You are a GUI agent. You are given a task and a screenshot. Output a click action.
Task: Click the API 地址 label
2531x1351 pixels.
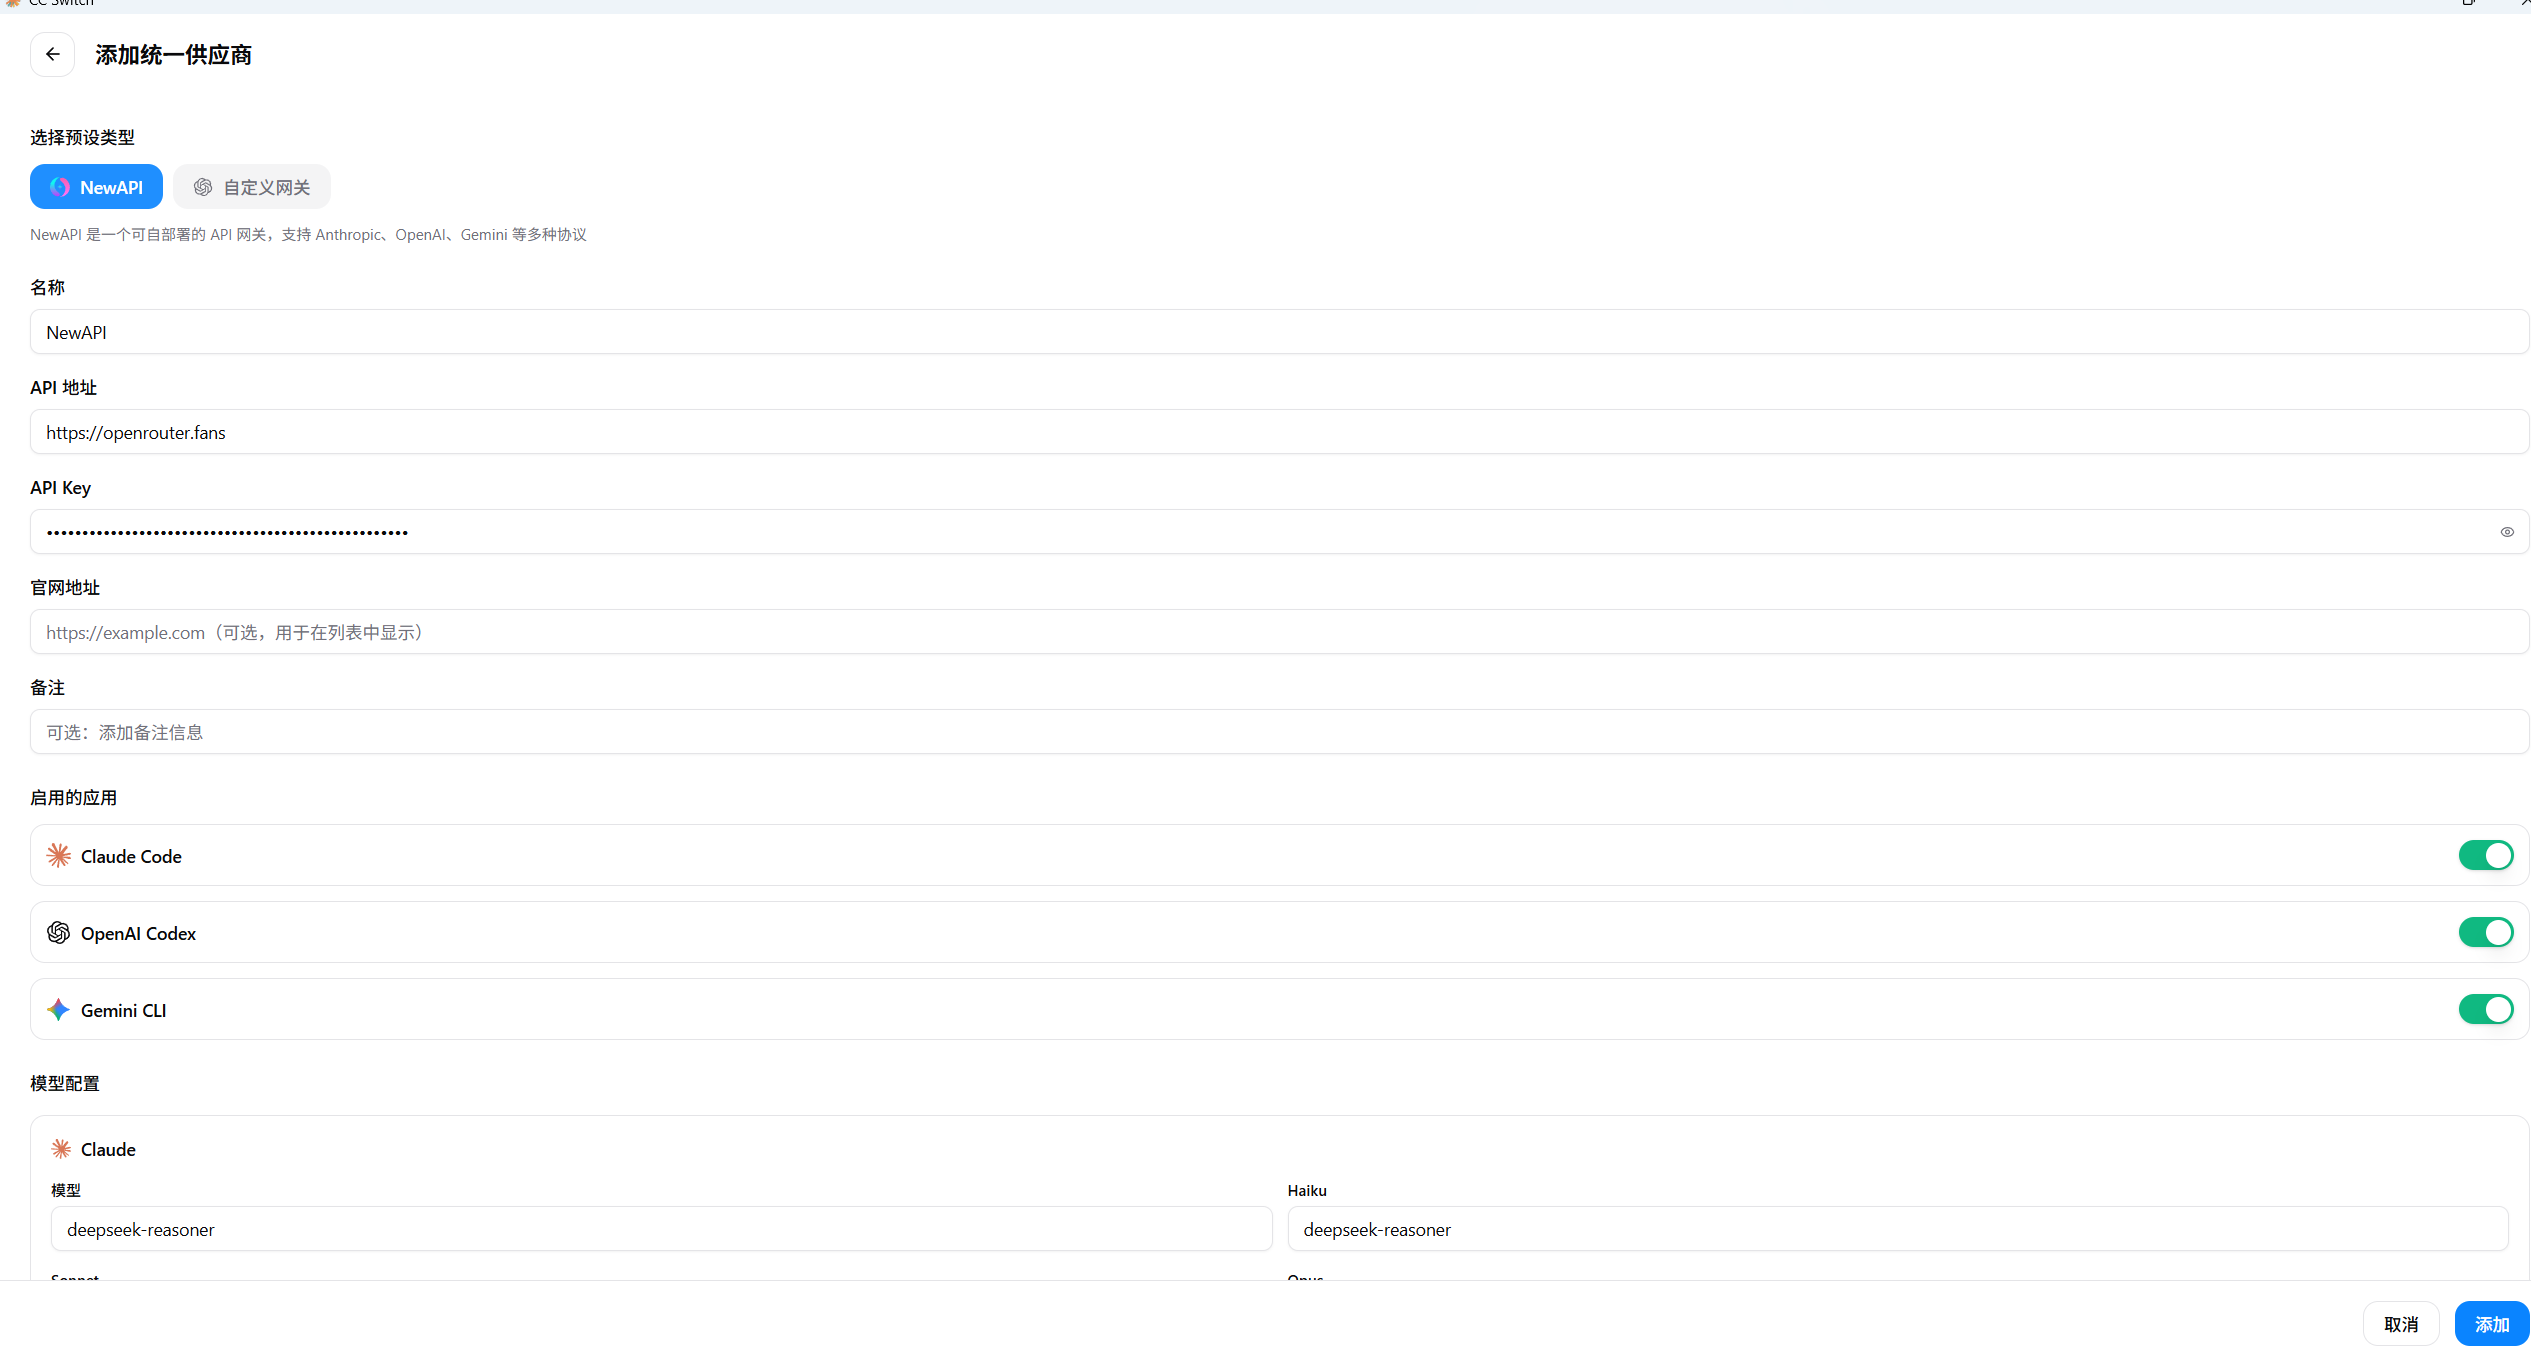tap(63, 387)
